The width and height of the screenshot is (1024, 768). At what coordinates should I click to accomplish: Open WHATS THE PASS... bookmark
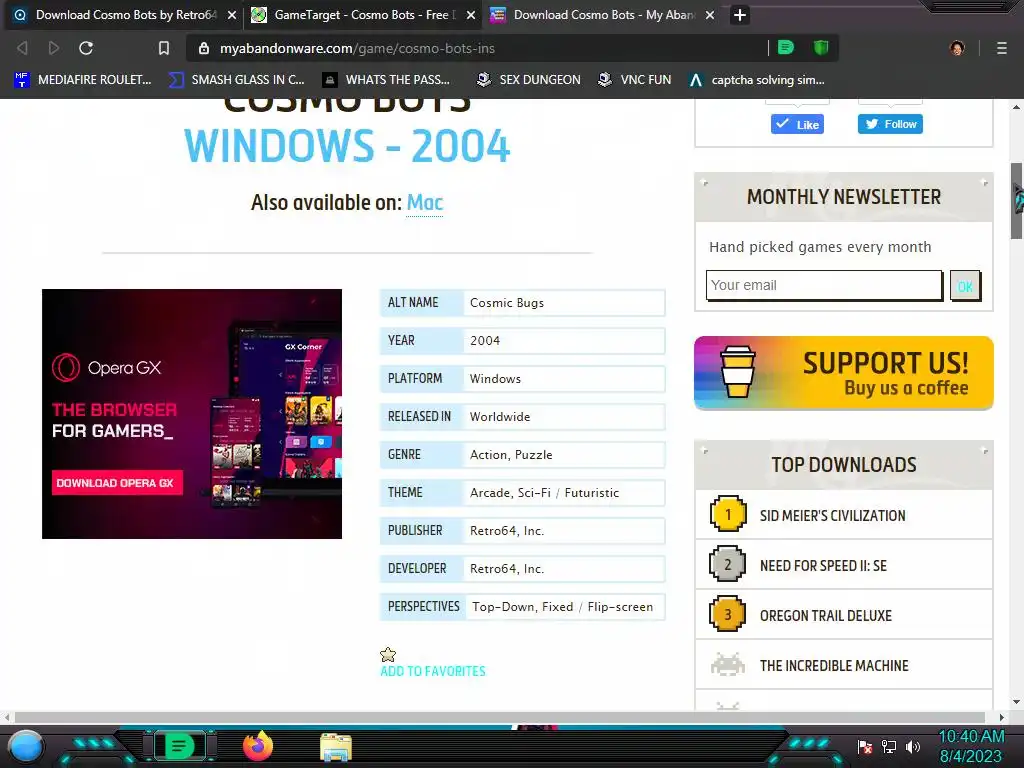(x=386, y=80)
